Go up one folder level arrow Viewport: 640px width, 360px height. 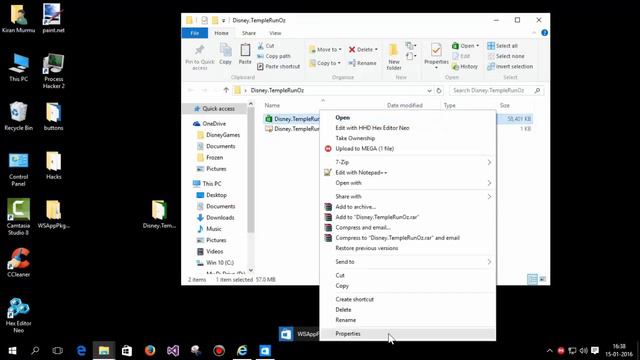pos(226,91)
